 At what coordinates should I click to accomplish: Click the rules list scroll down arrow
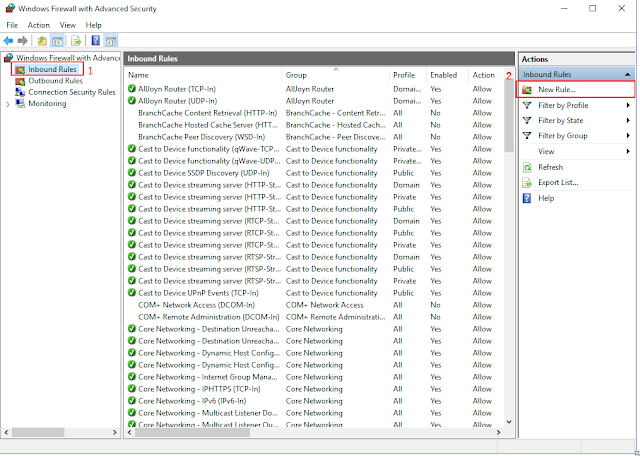(509, 422)
